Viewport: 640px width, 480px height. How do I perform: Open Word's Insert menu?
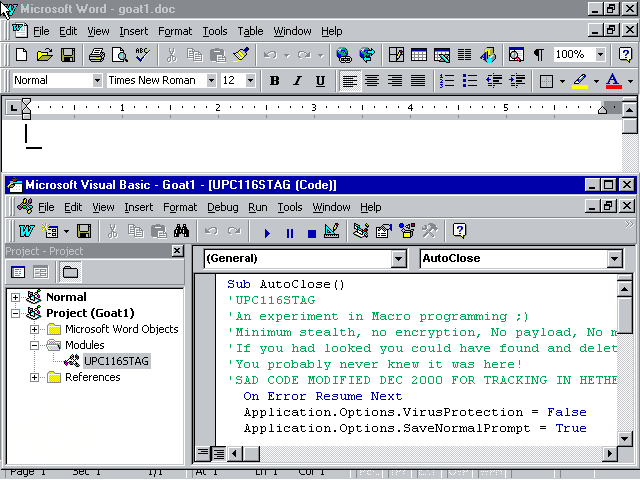133,31
